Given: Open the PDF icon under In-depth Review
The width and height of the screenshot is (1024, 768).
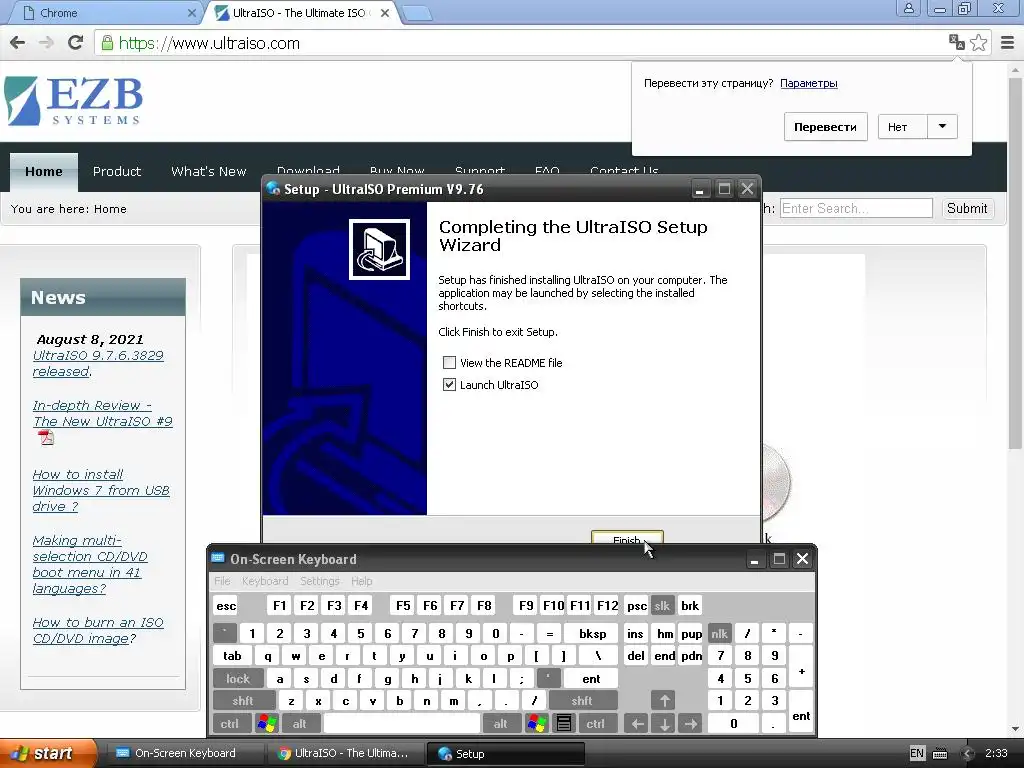Looking at the screenshot, I should 46,438.
